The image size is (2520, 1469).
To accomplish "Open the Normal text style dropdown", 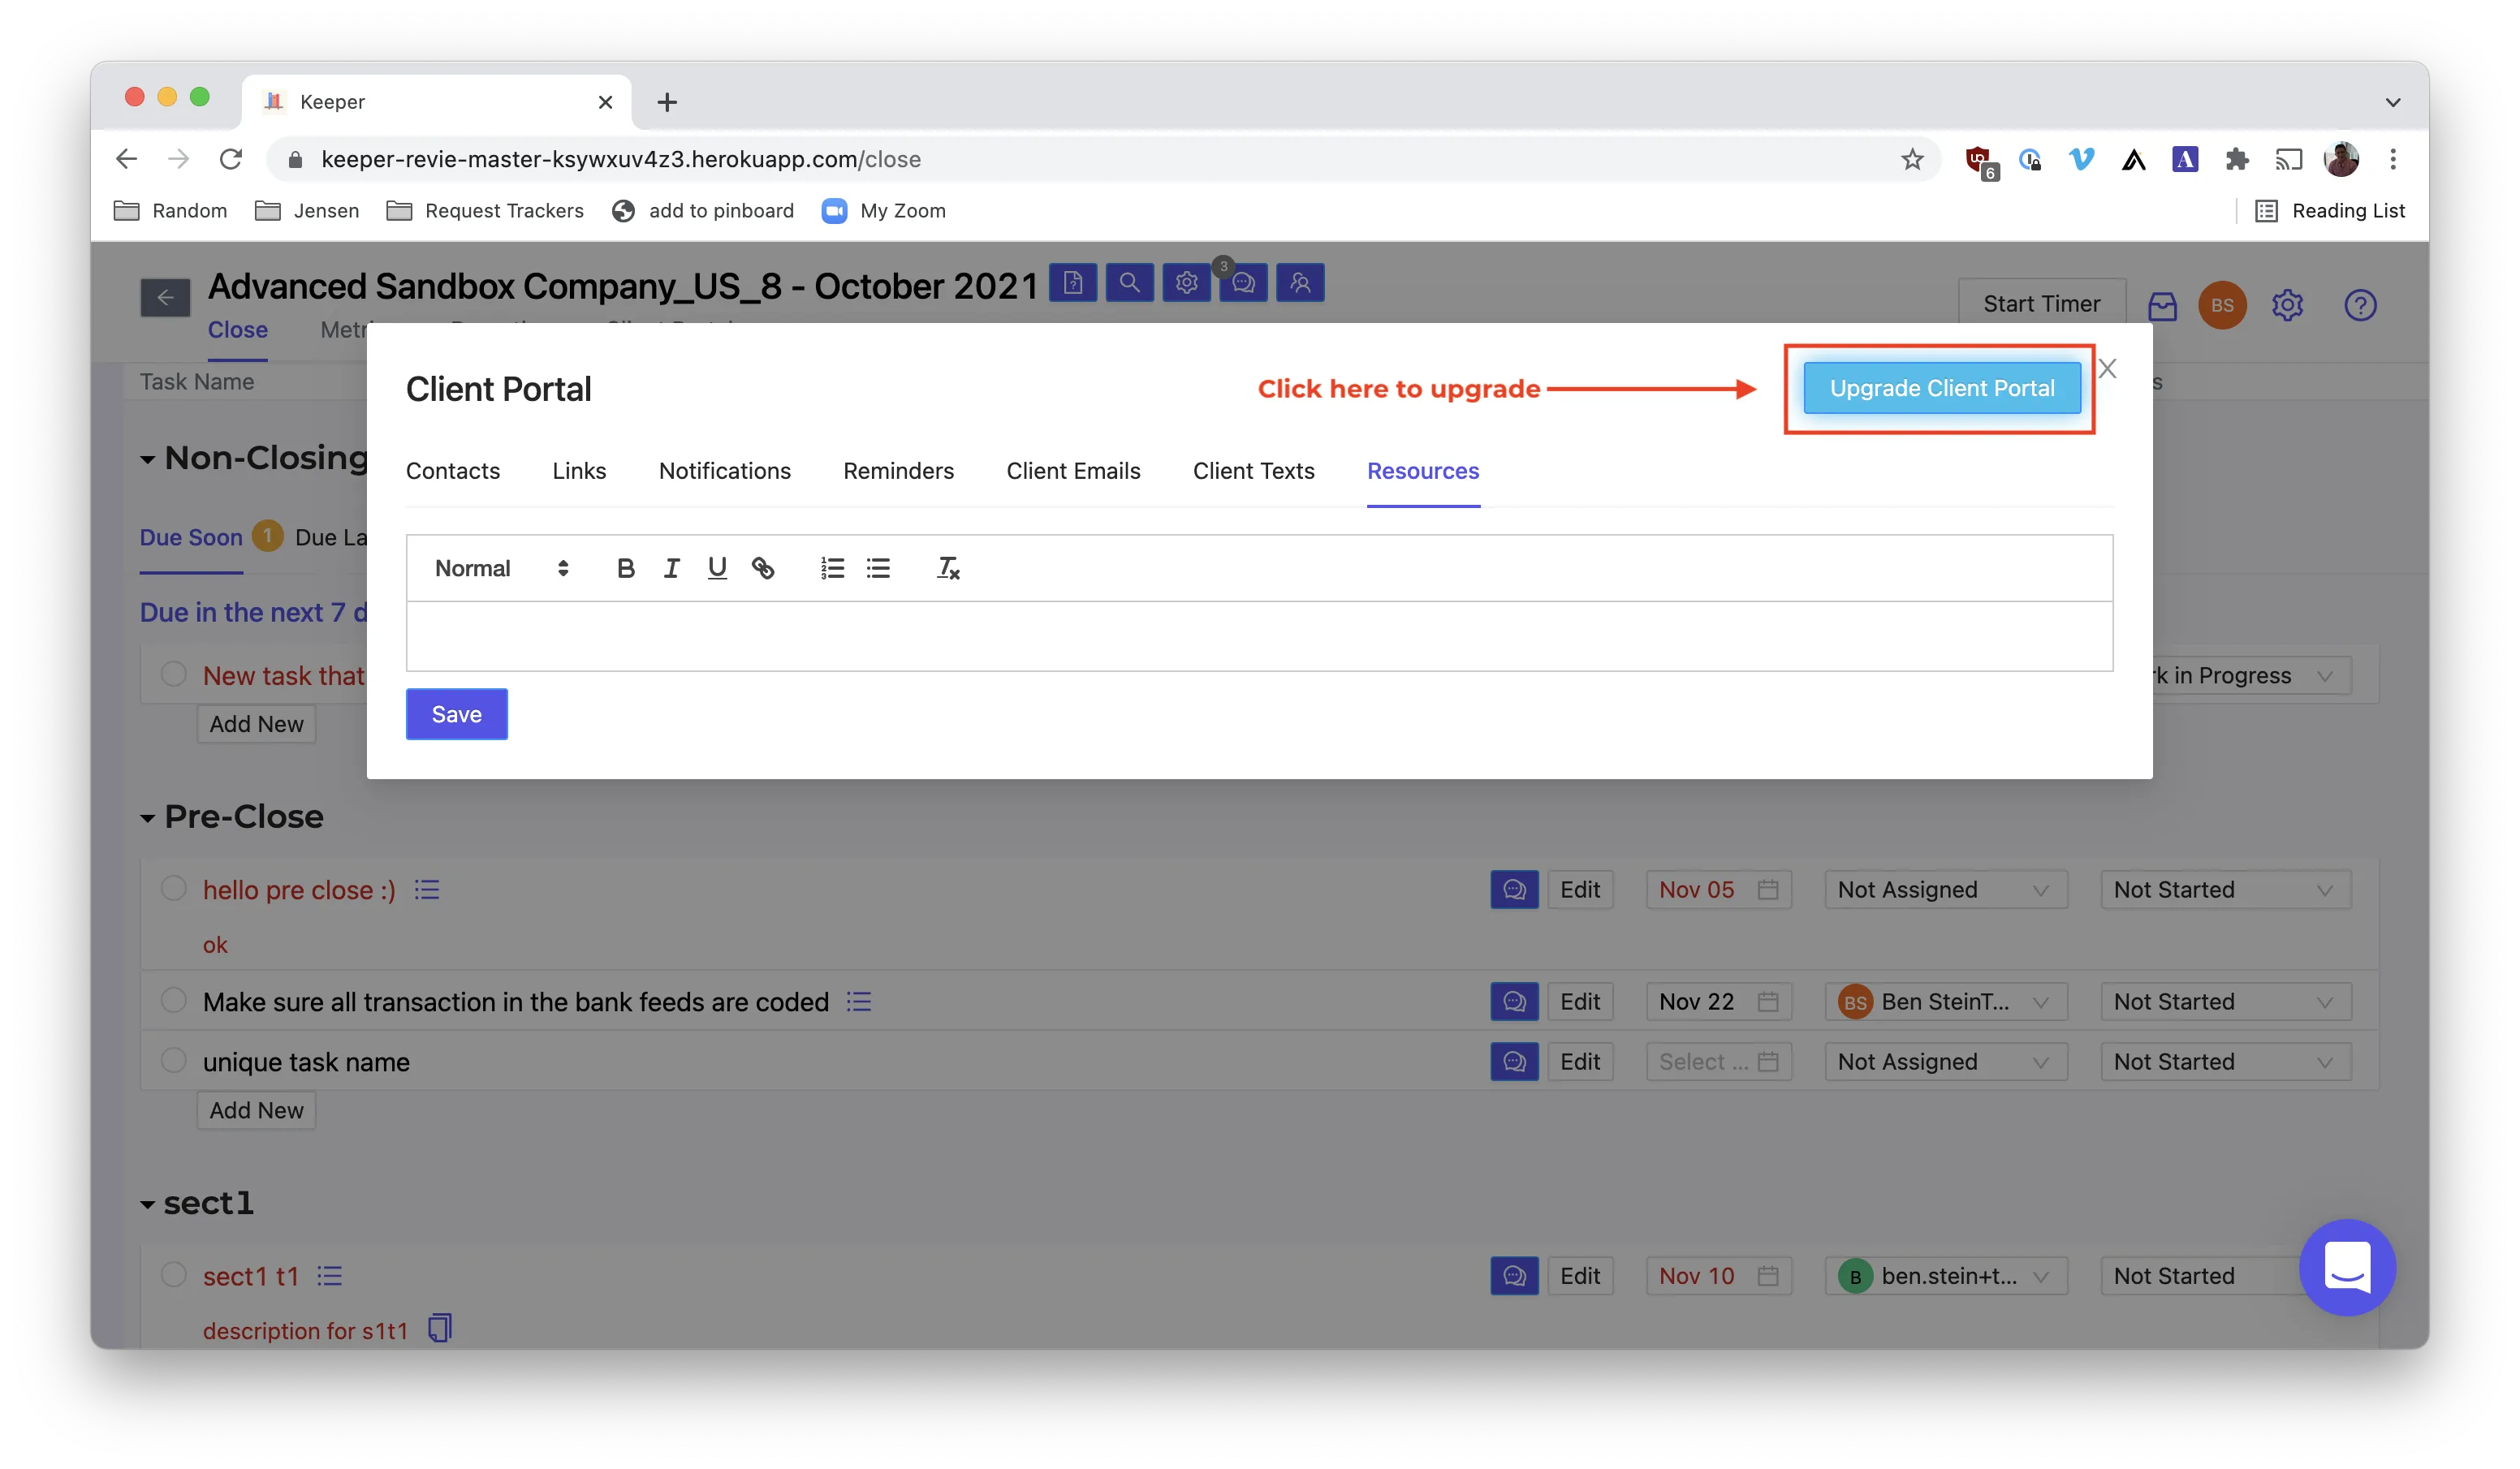I will coord(501,568).
